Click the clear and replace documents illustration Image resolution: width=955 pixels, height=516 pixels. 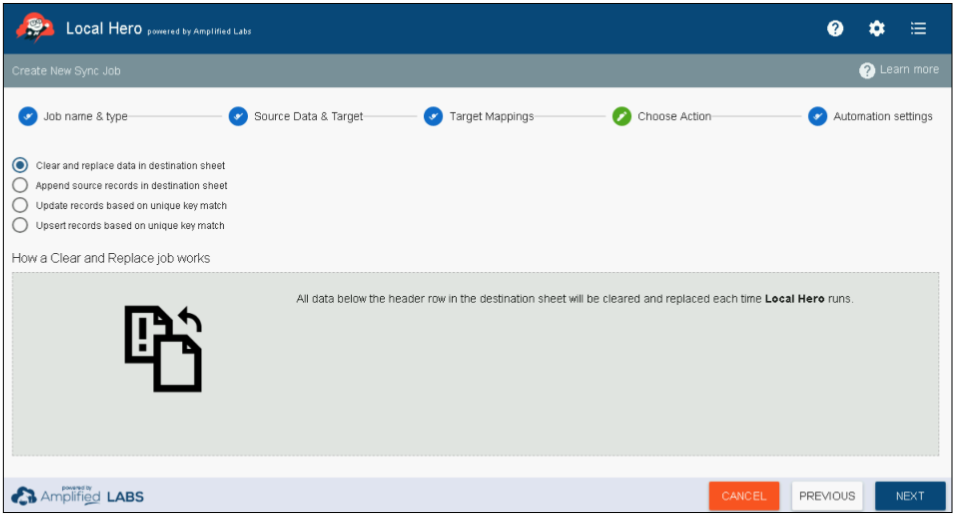coord(163,348)
